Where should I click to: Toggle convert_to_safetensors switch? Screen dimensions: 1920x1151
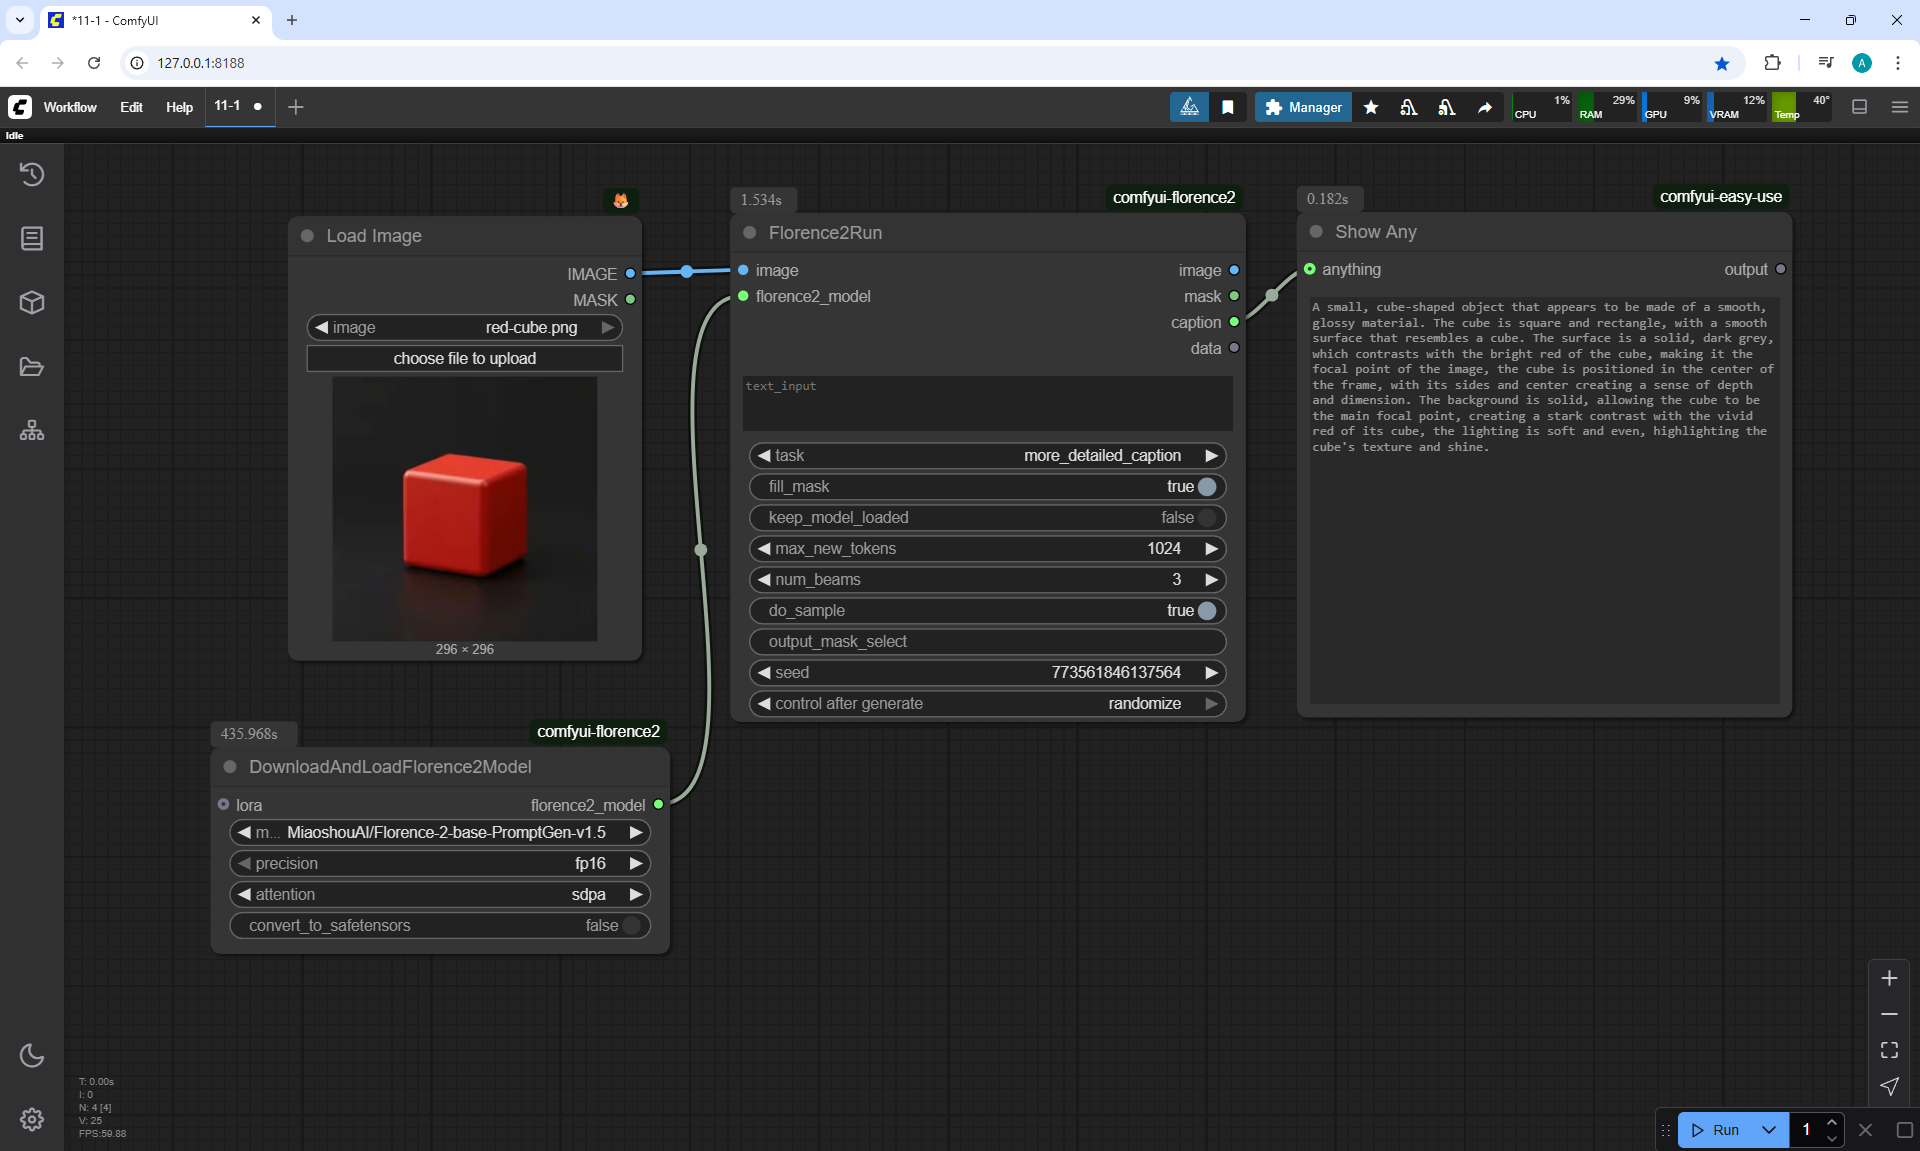pyautogui.click(x=631, y=926)
